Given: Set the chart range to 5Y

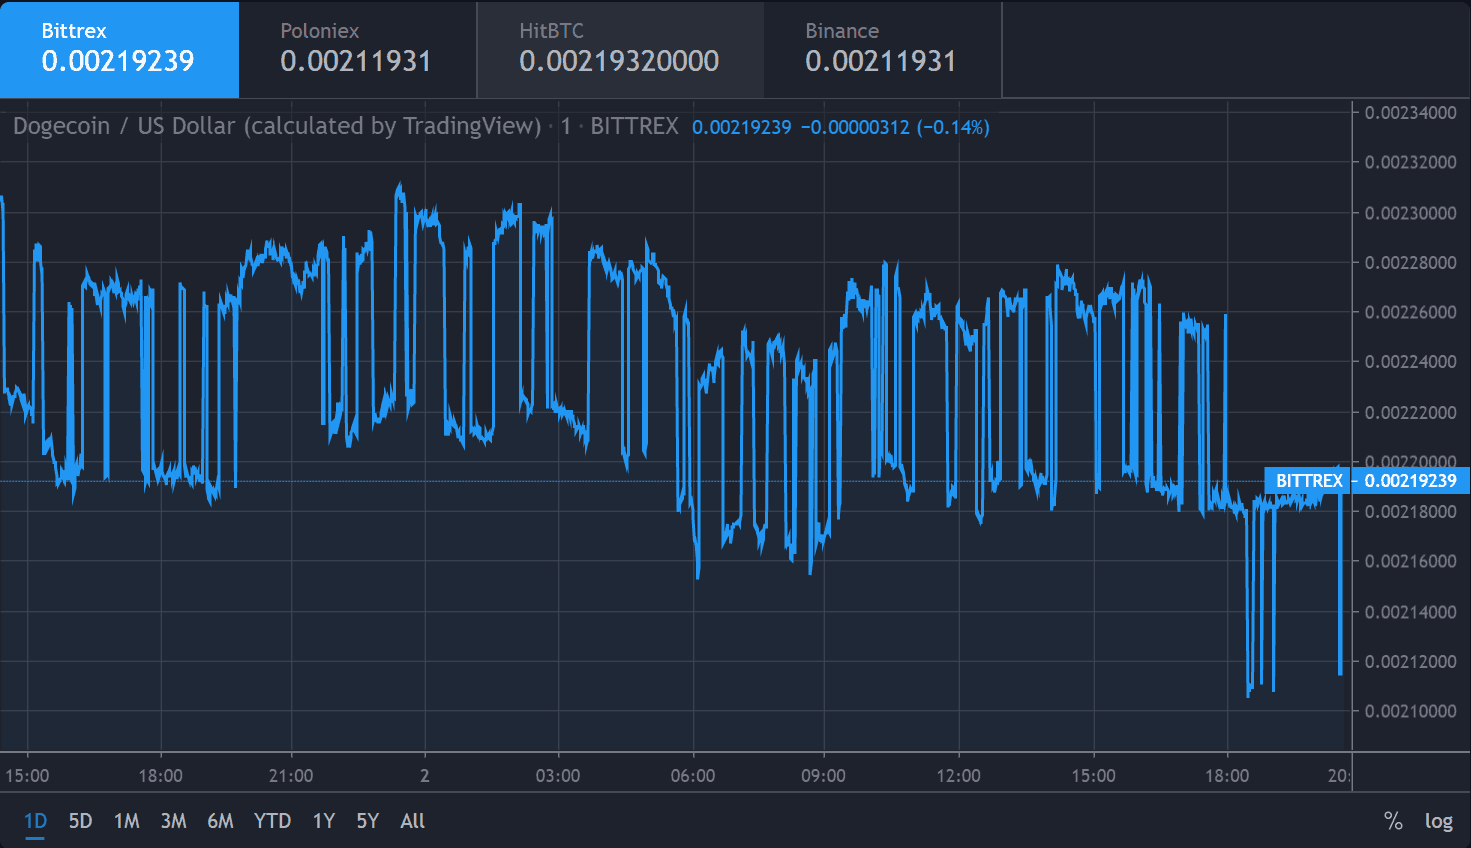Looking at the screenshot, I should click(367, 821).
